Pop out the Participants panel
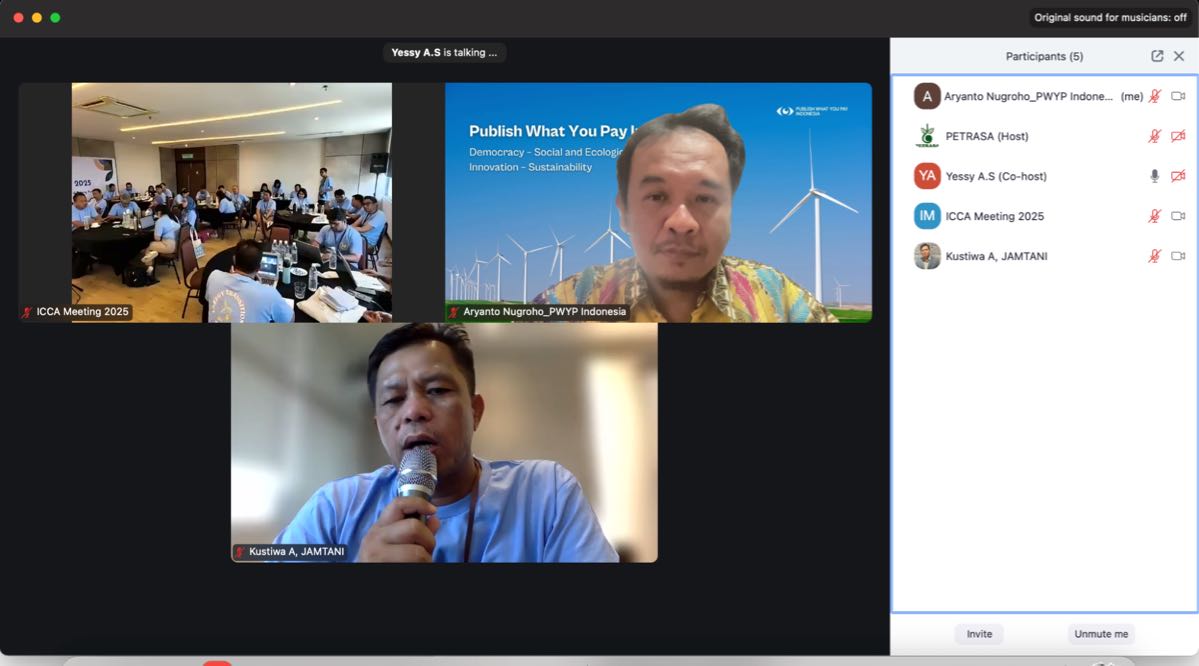This screenshot has width=1199, height=666. coord(1157,56)
